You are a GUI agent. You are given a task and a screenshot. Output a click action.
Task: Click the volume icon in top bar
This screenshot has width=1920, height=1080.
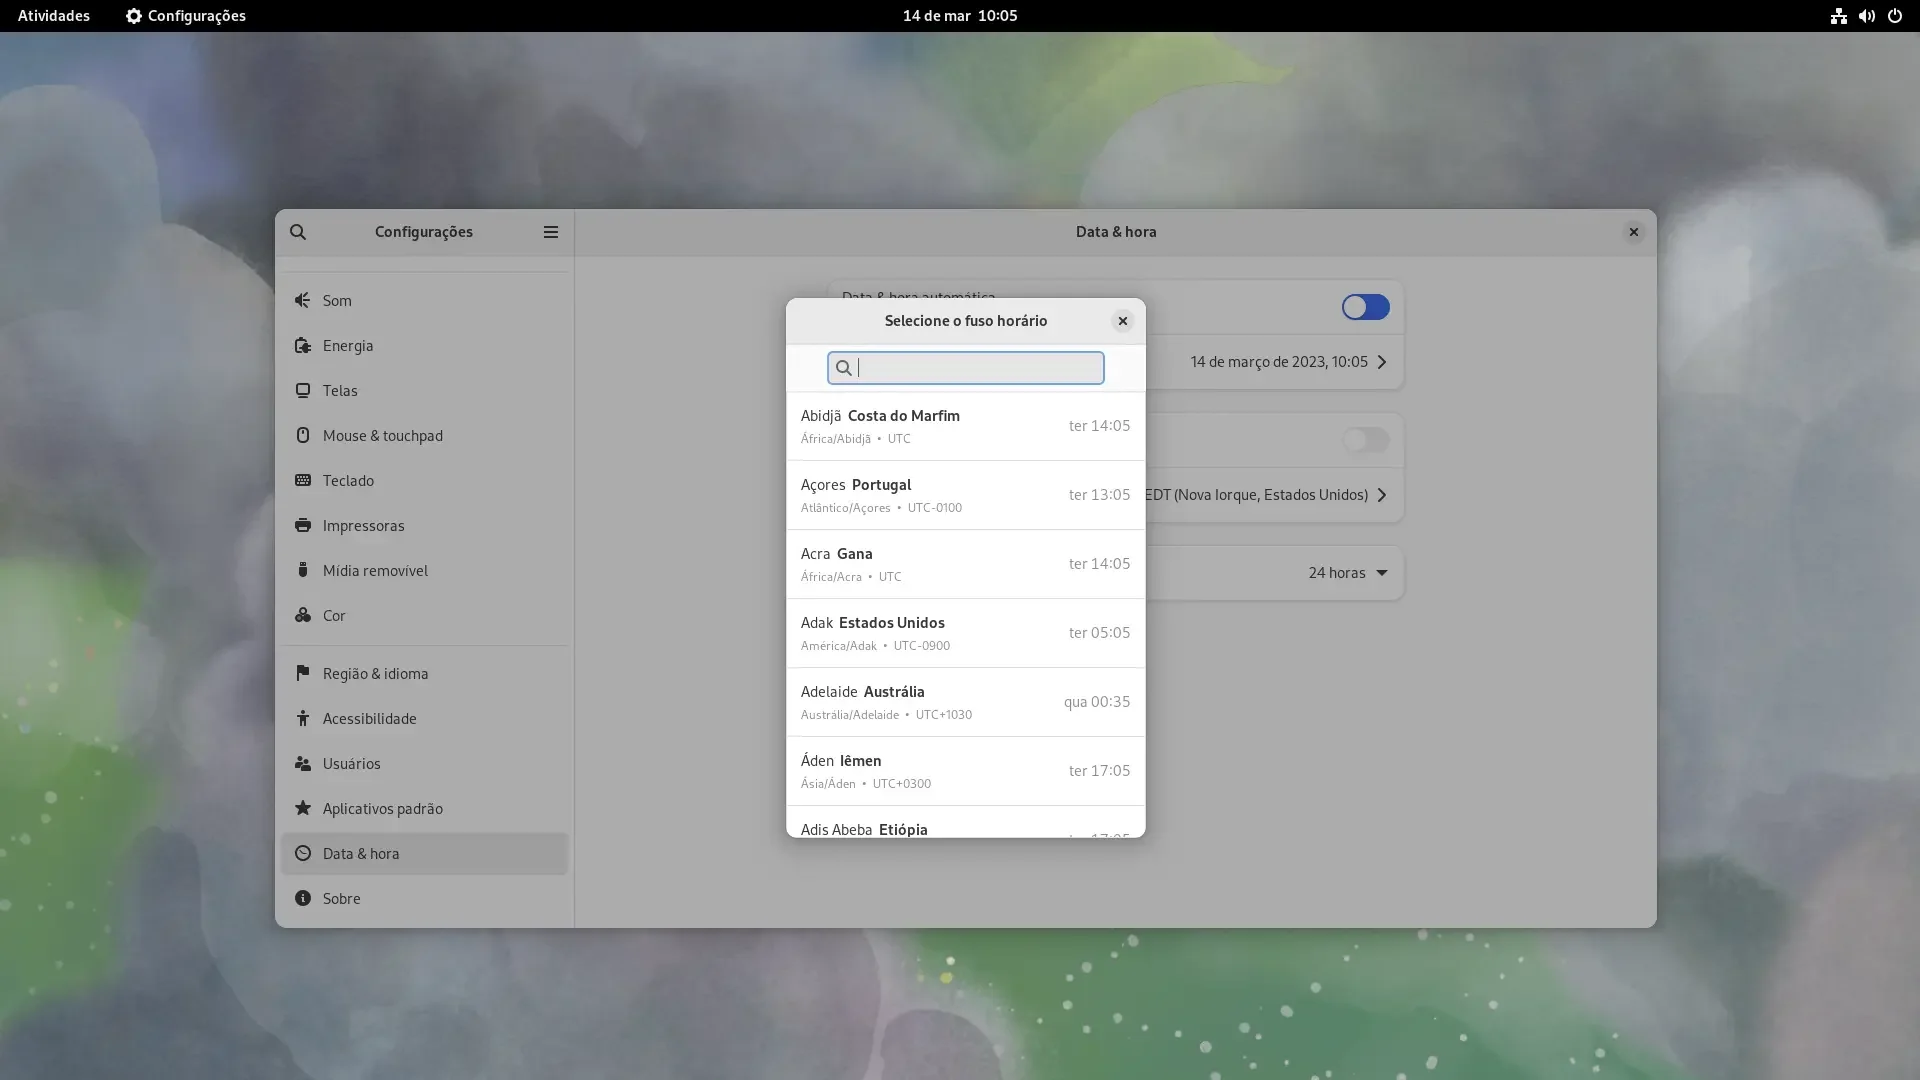[x=1866, y=16]
